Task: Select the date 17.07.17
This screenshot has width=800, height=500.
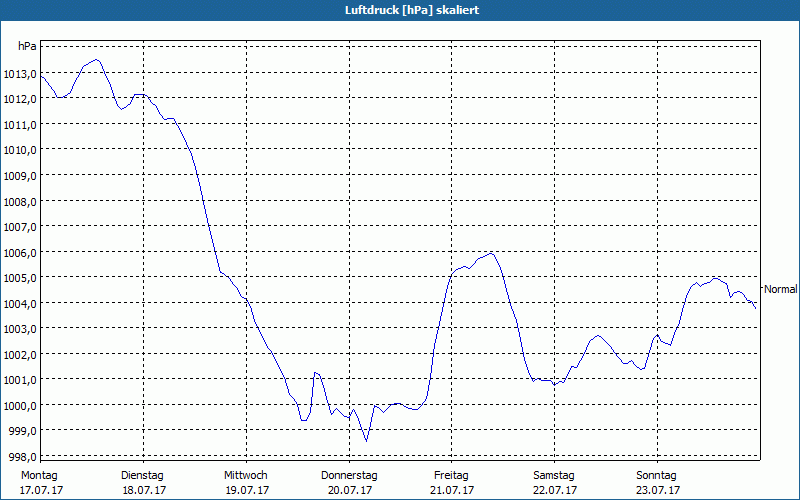Action: click(41, 491)
